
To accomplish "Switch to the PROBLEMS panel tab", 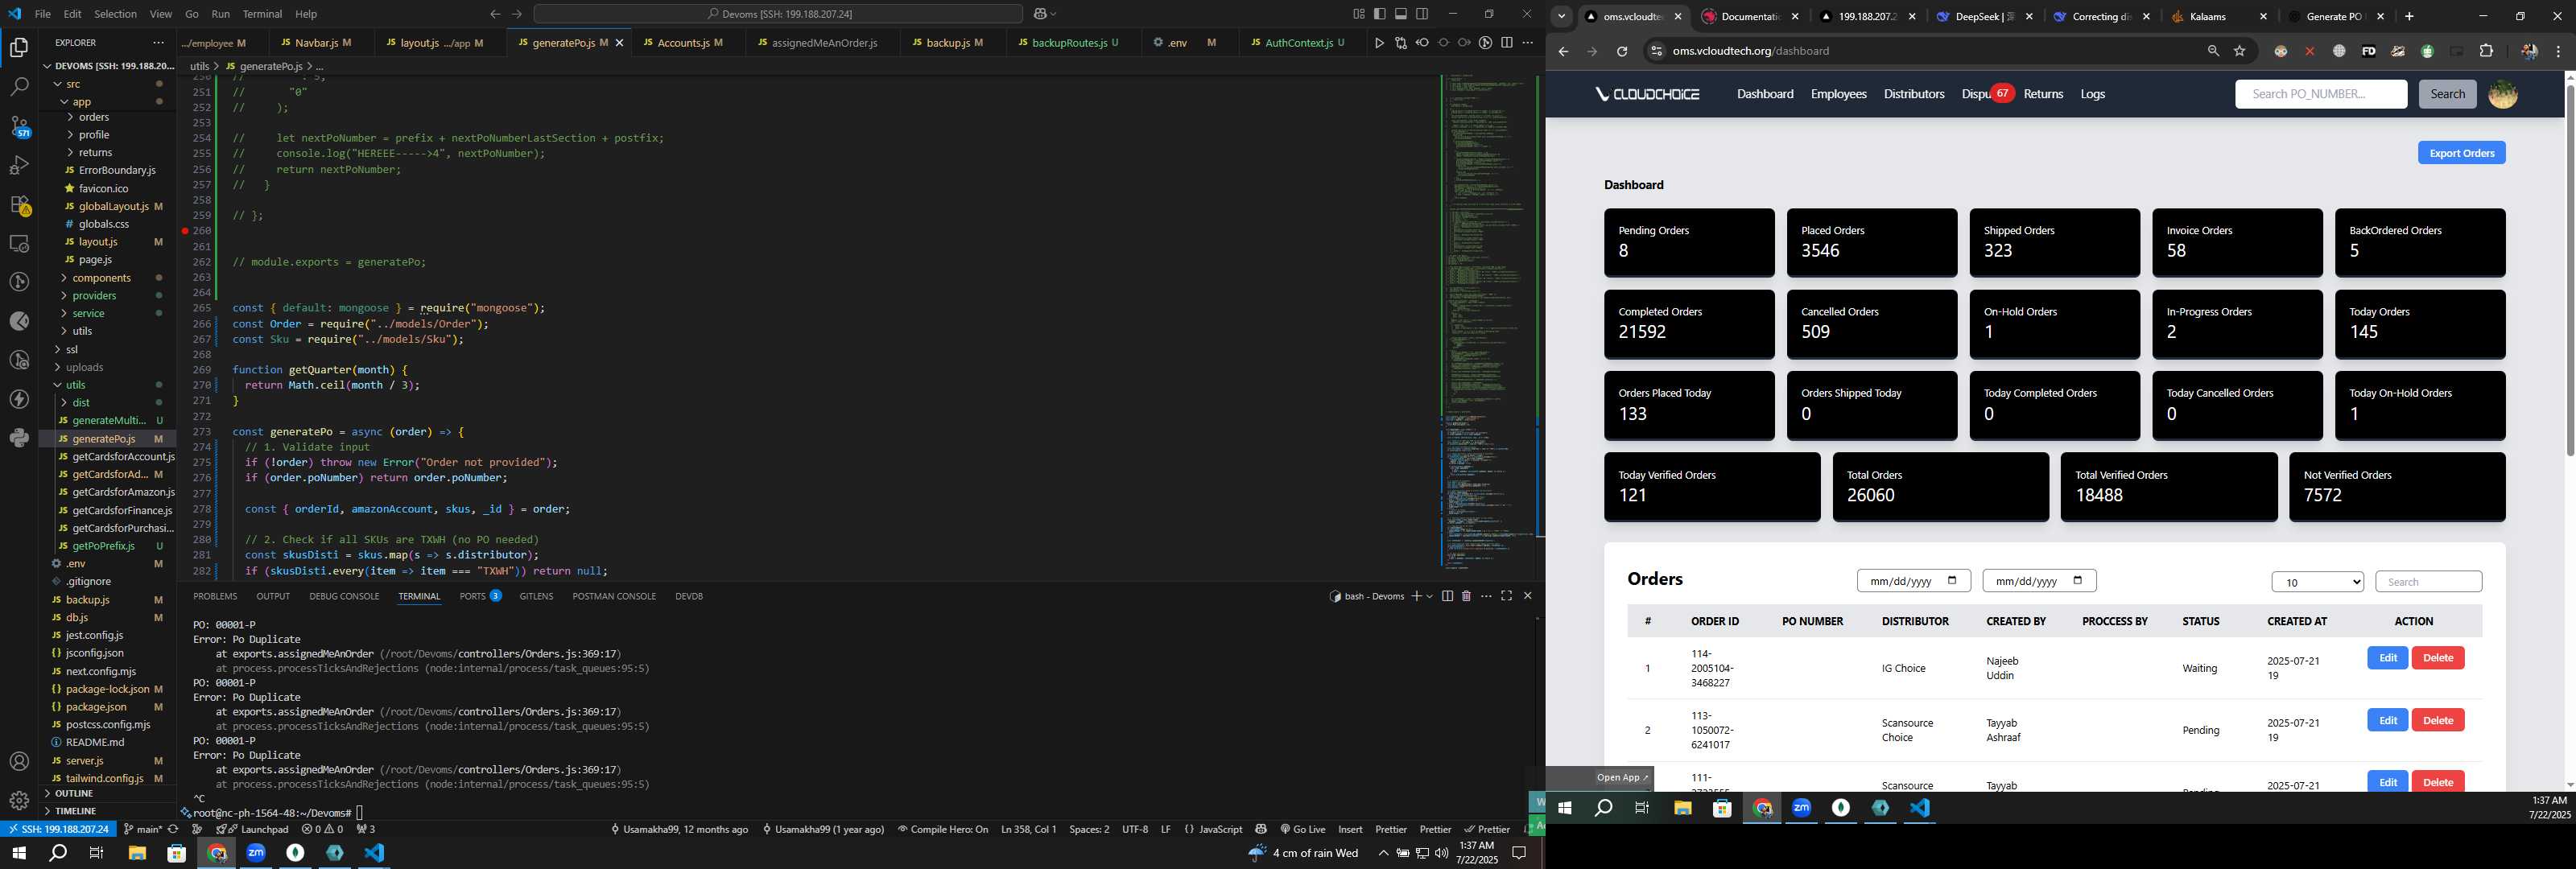I will click(x=215, y=596).
